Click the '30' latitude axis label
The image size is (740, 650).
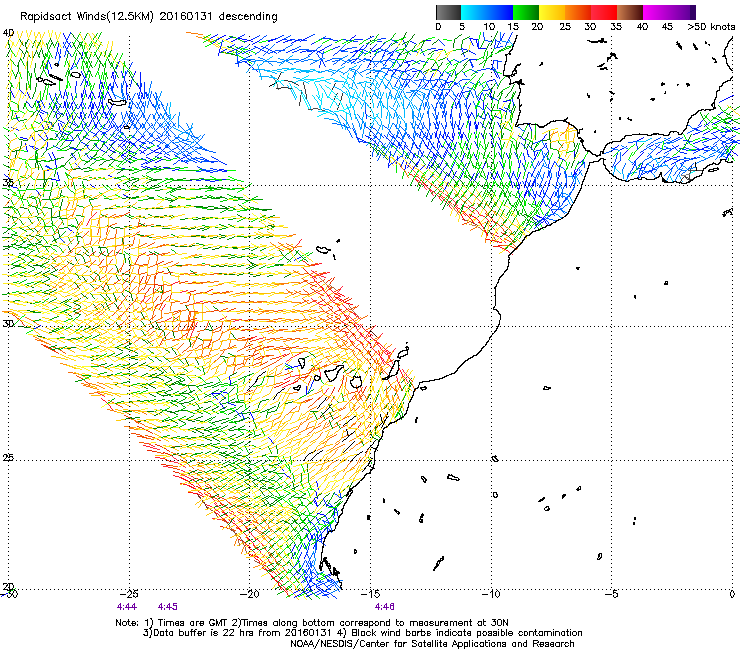pos(8,324)
